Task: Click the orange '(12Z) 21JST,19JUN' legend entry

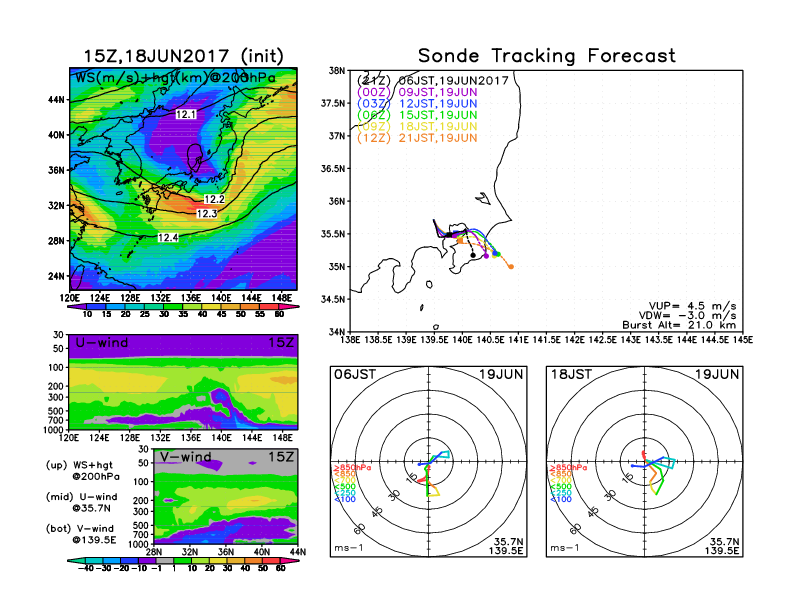Action: (417, 138)
